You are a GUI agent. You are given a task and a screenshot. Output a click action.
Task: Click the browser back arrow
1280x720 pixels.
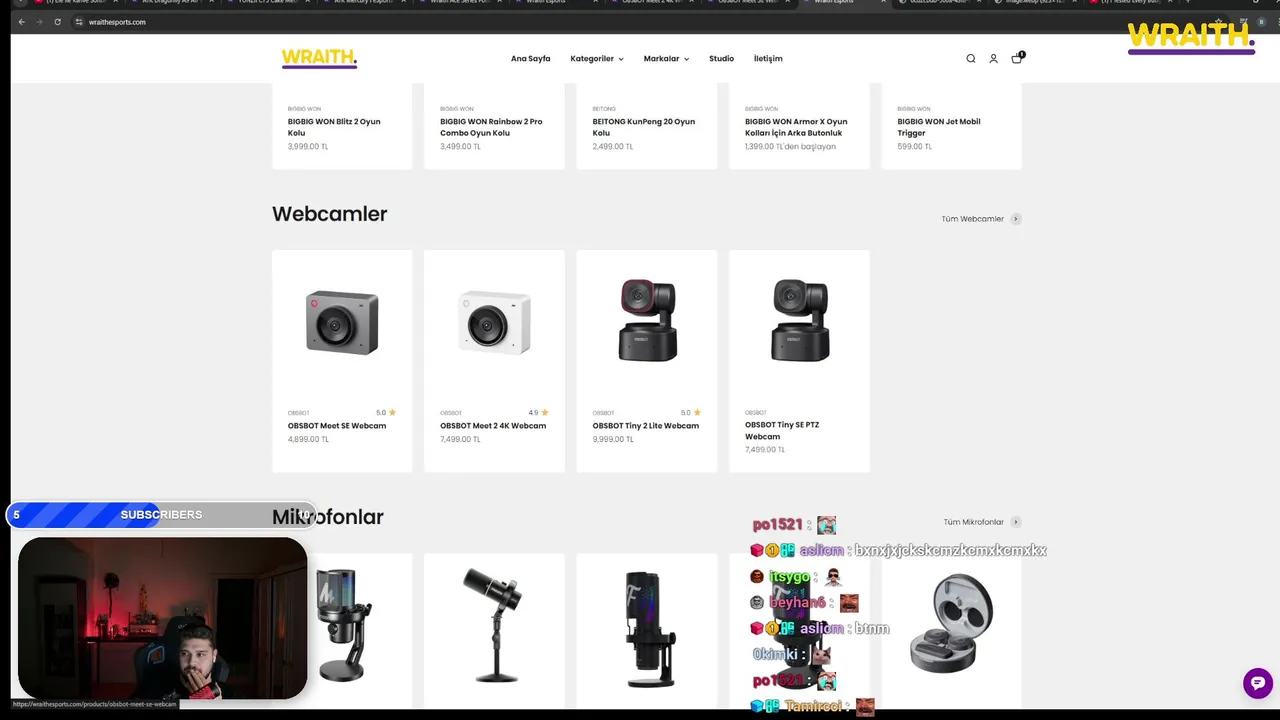[x=21, y=22]
